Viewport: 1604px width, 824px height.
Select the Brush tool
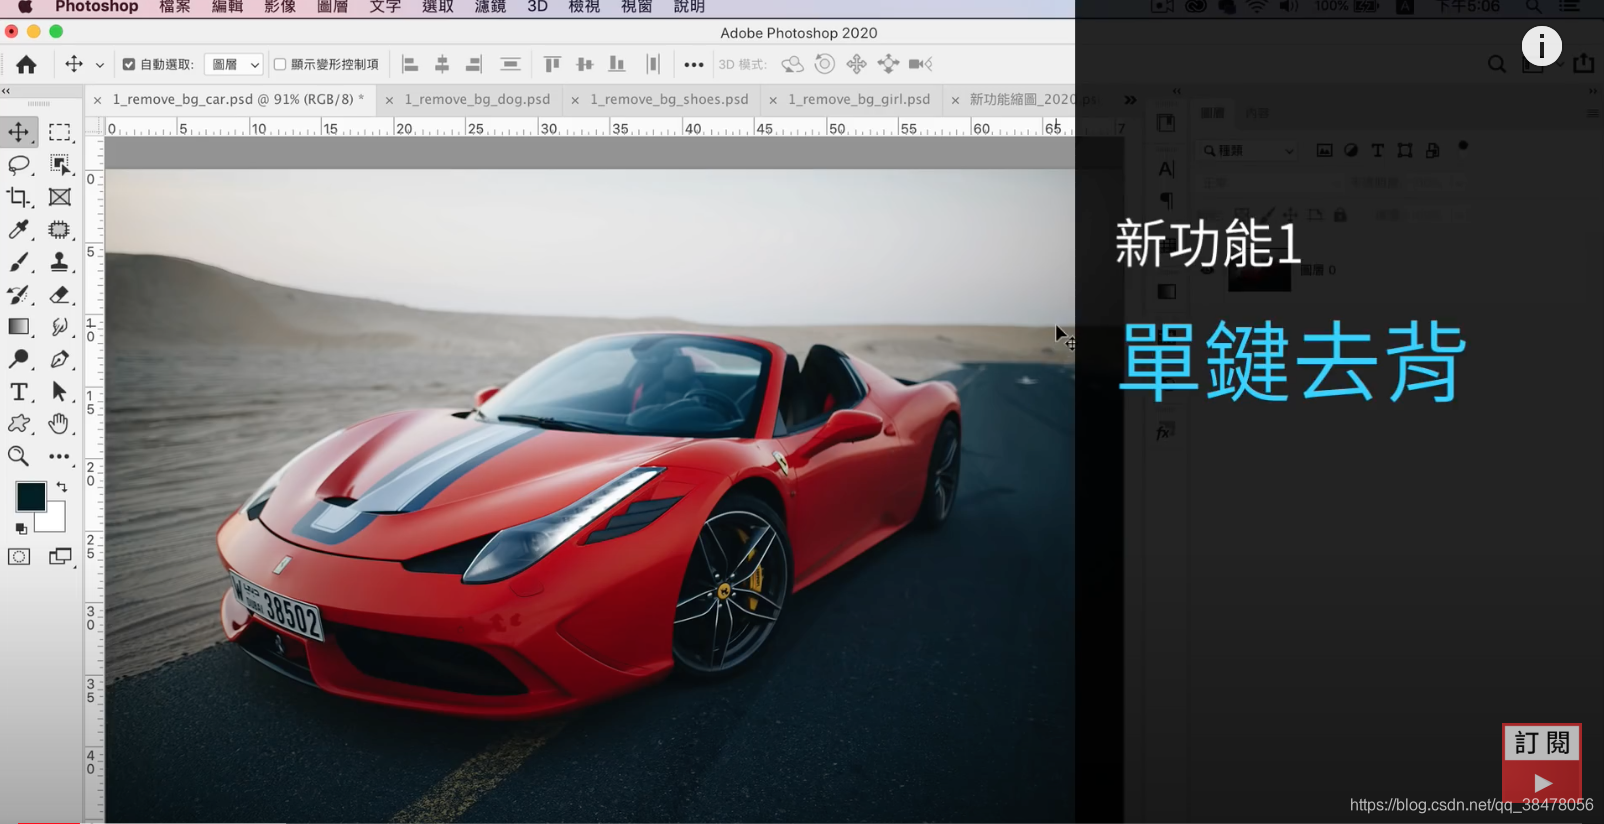[x=19, y=262]
